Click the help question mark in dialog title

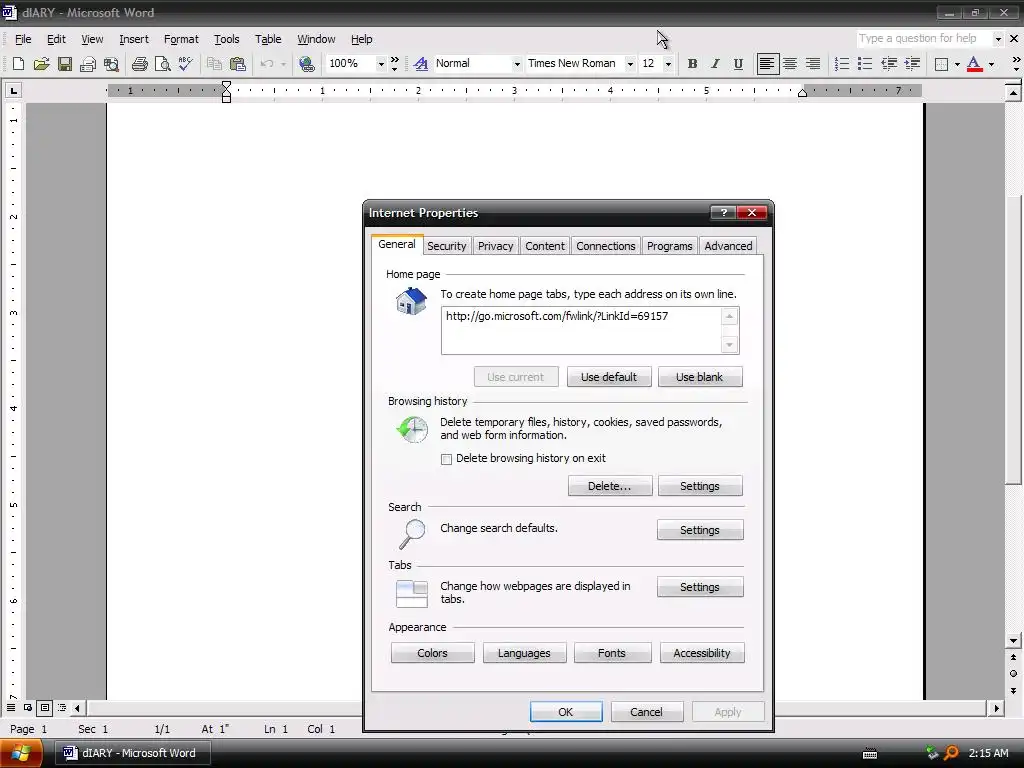click(723, 212)
